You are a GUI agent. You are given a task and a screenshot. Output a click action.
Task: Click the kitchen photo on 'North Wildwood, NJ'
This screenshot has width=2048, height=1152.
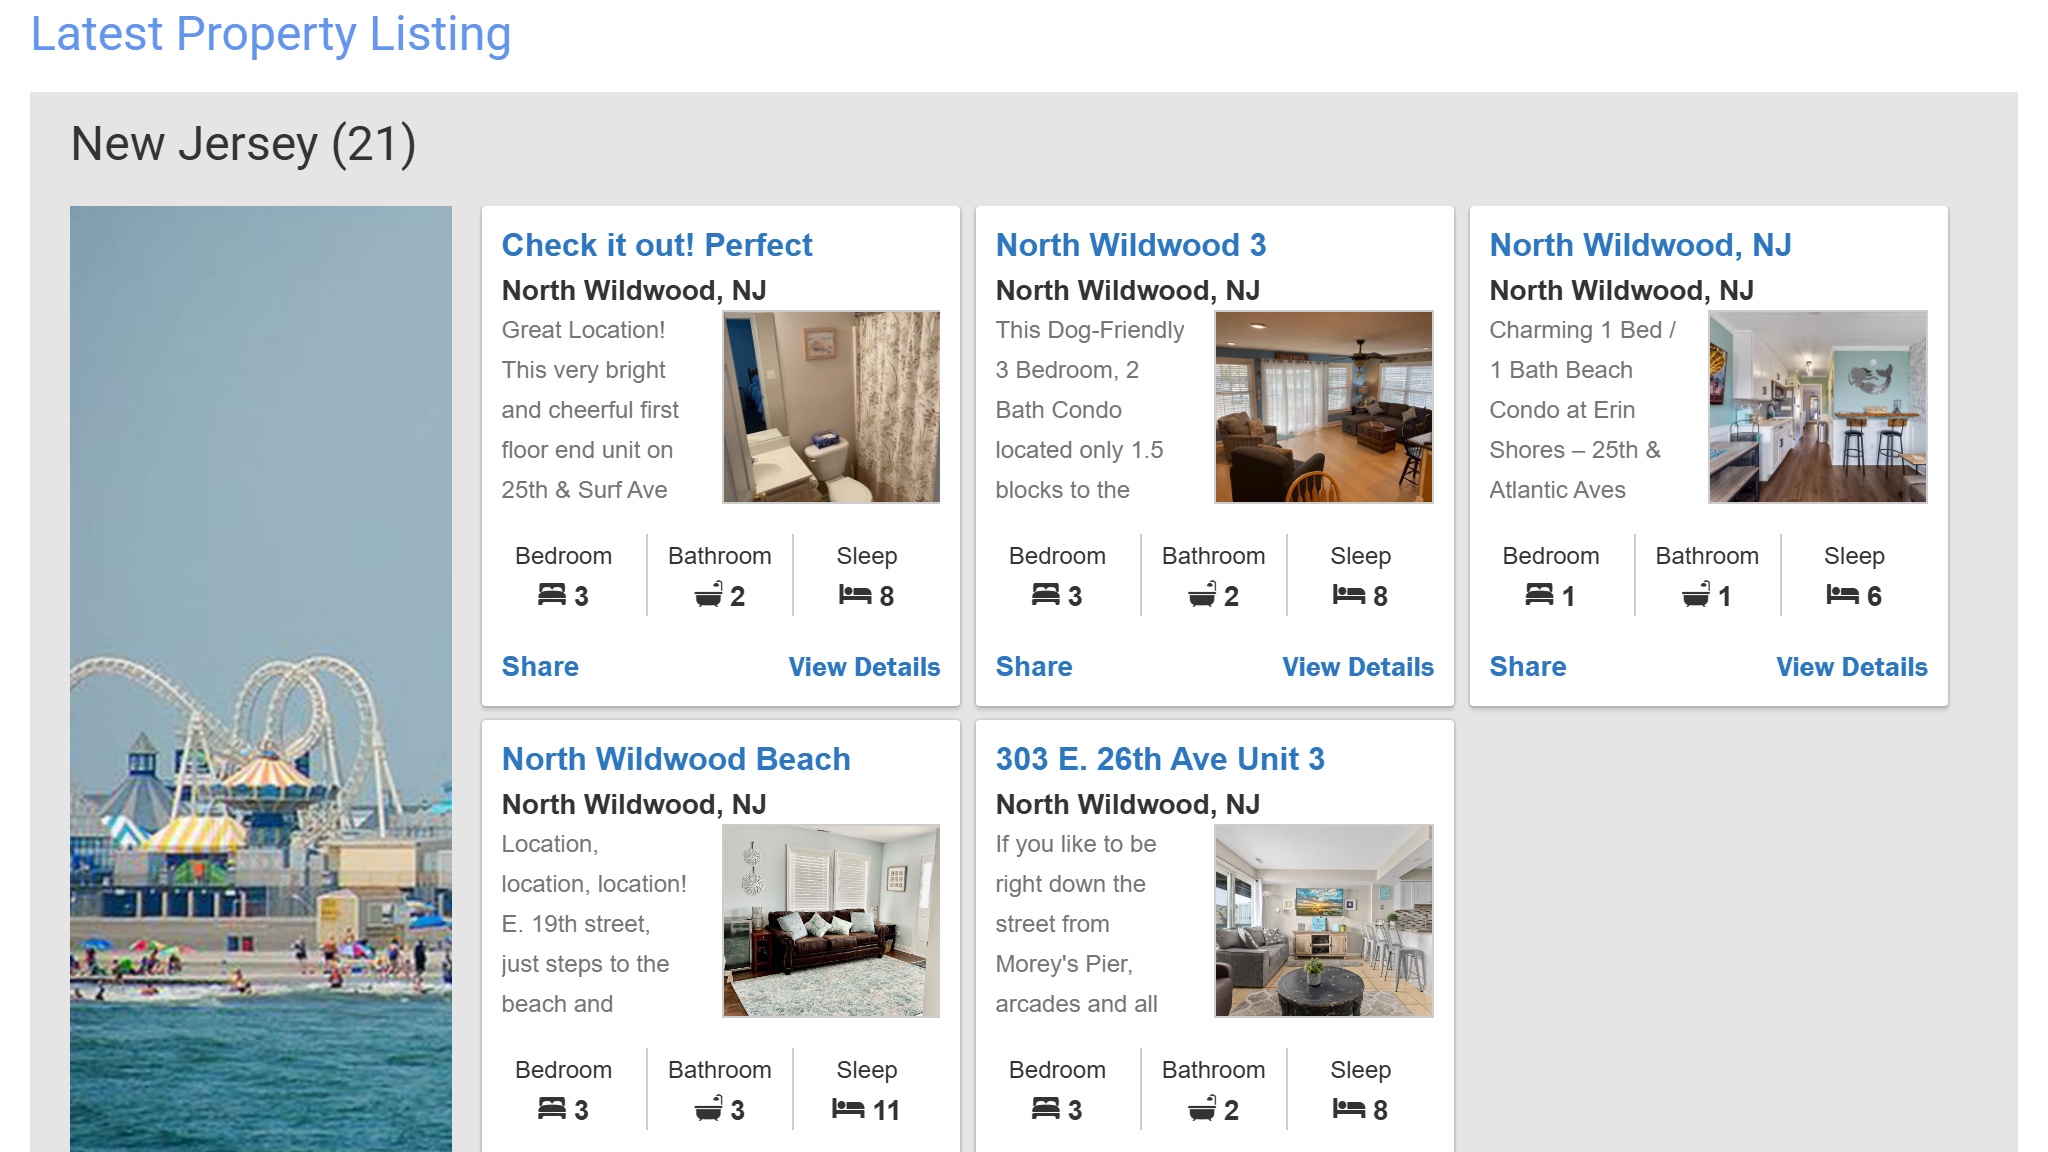pos(1818,407)
